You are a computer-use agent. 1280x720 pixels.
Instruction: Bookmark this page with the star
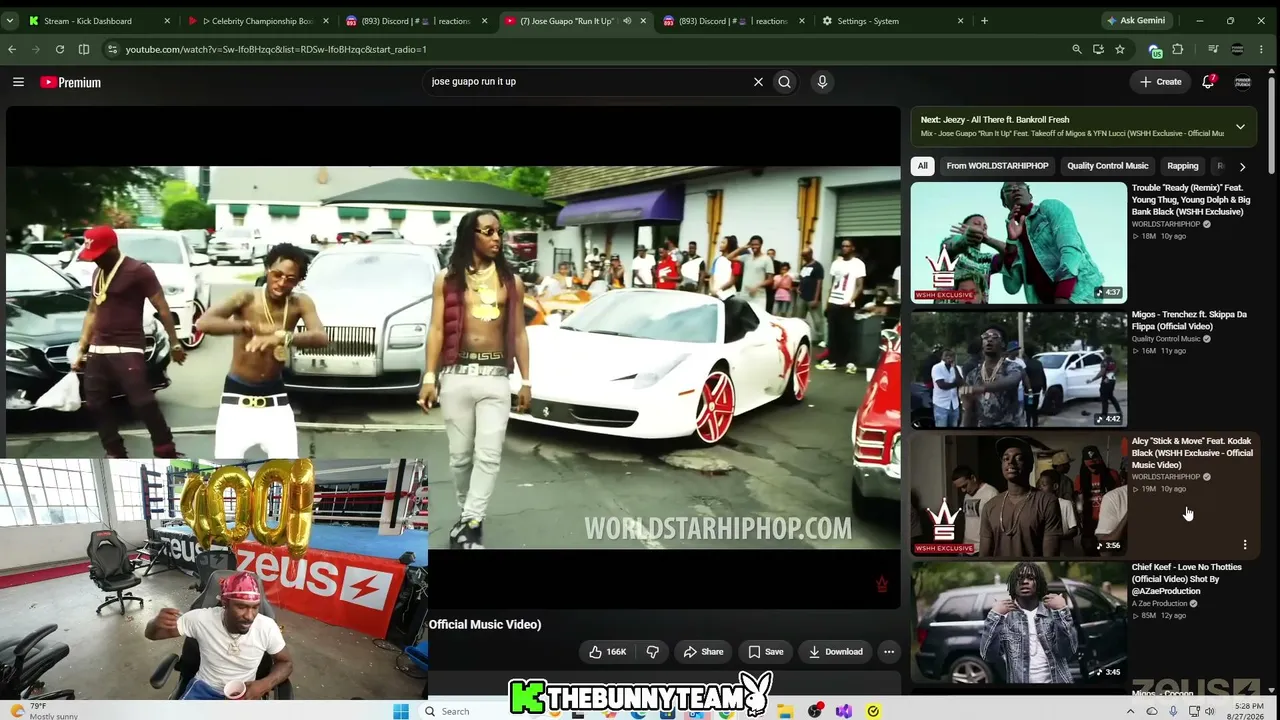pos(1120,49)
